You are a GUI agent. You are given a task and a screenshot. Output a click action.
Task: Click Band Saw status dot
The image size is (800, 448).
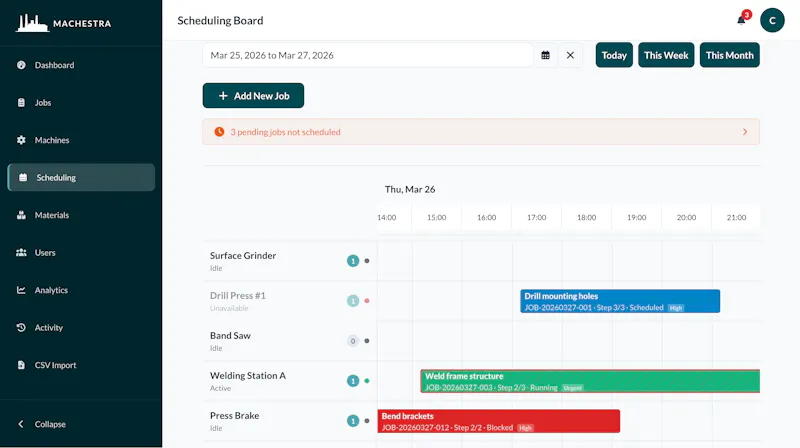click(x=367, y=341)
